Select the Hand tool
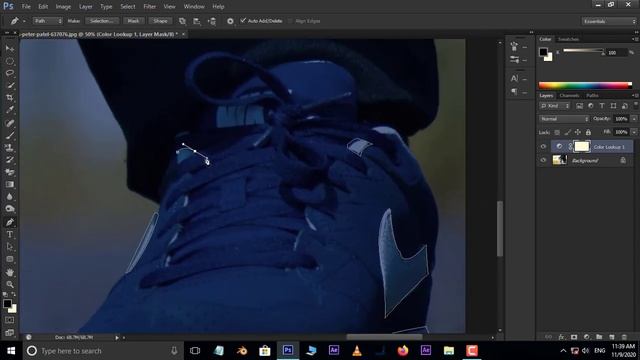This screenshot has height=360, width=640. pos(10,272)
